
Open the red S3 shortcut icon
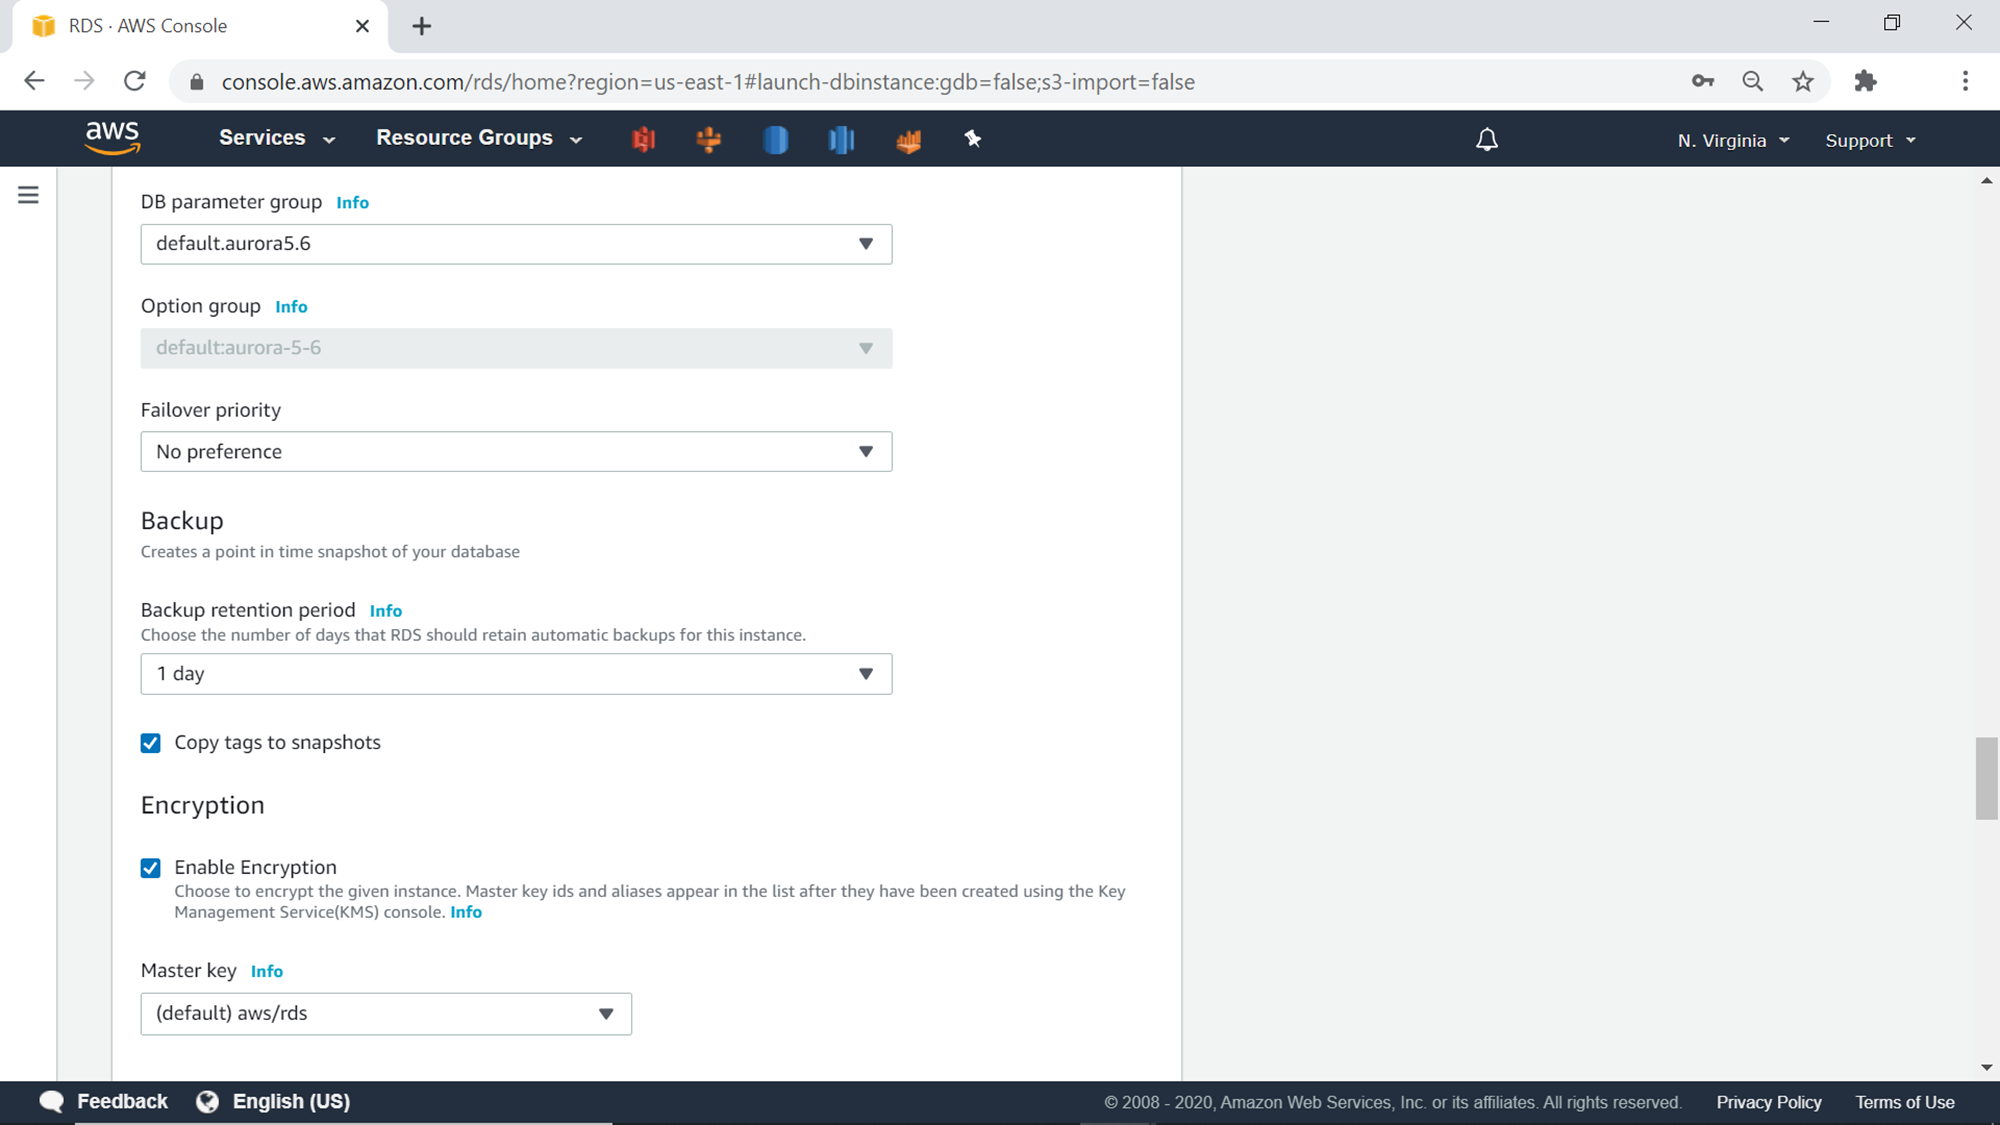tap(643, 139)
